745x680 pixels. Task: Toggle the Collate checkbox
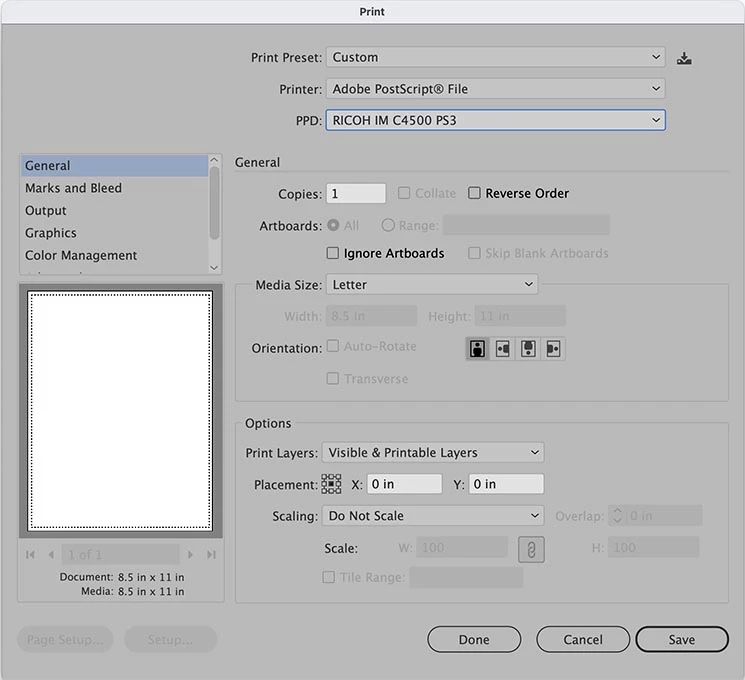pyautogui.click(x=404, y=193)
